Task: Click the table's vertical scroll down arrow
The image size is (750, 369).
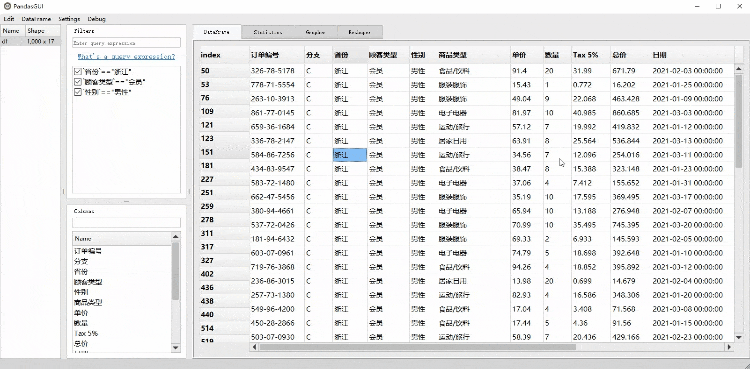Action: [x=739, y=337]
